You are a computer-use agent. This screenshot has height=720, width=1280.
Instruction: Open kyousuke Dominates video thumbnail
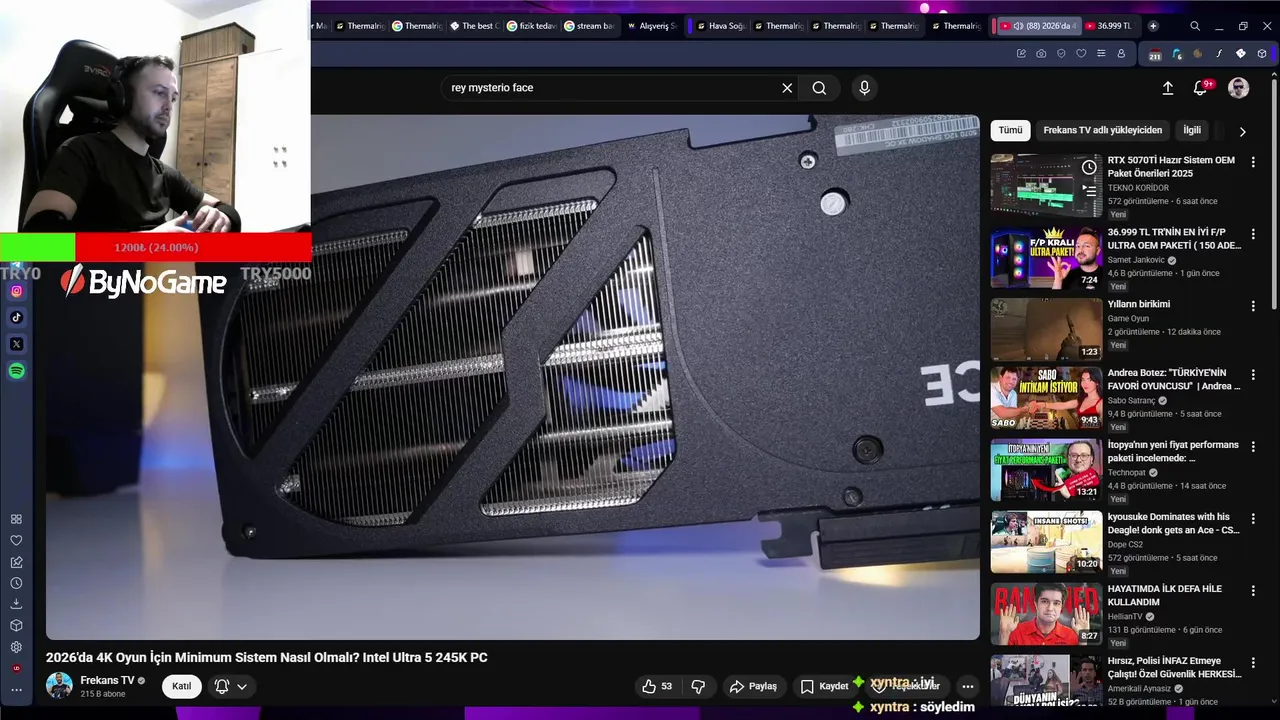[1046, 542]
